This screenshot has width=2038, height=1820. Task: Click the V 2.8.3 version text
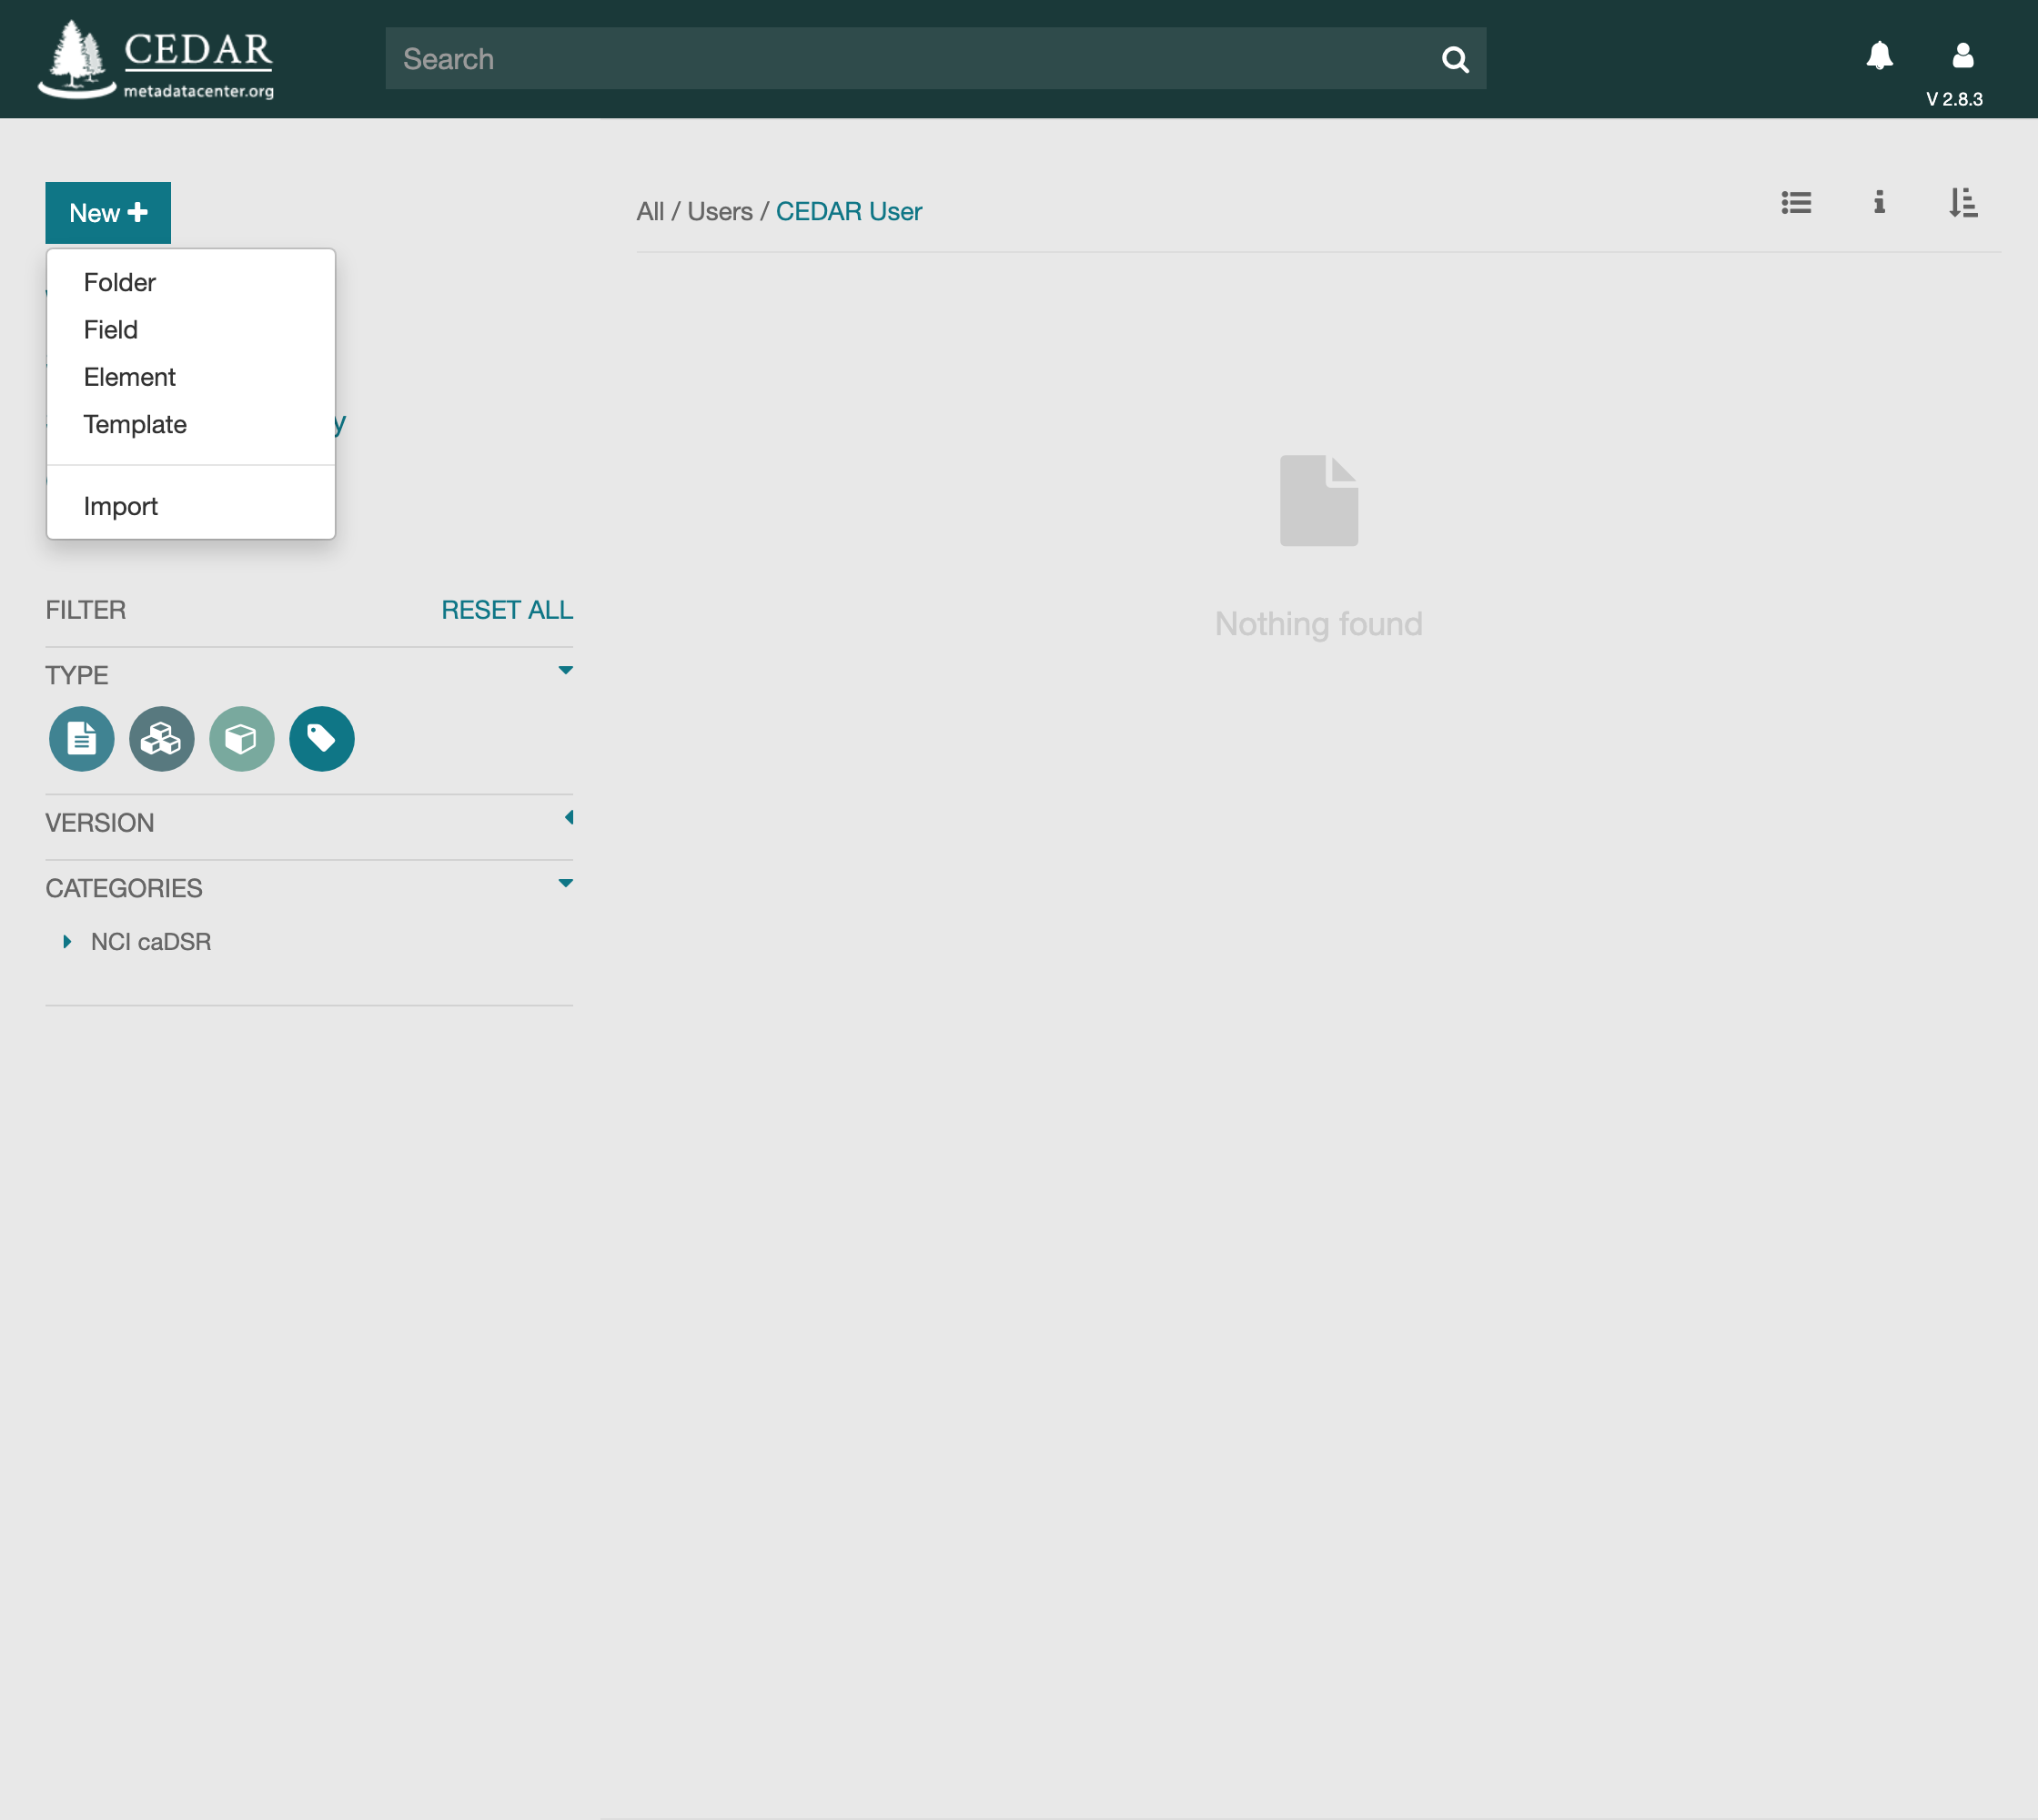[x=1954, y=99]
